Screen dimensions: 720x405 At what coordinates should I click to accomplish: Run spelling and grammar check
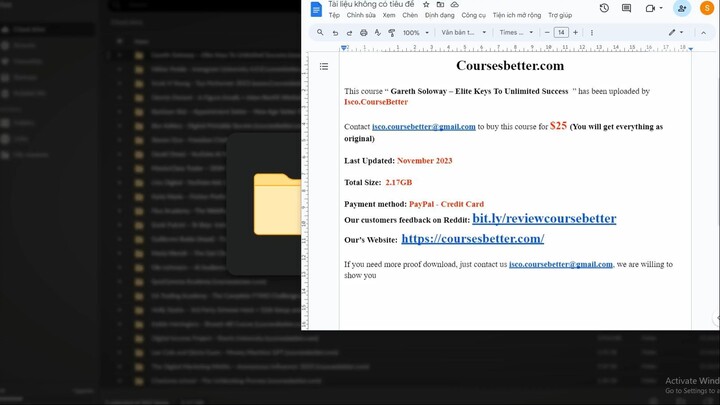pyautogui.click(x=377, y=33)
